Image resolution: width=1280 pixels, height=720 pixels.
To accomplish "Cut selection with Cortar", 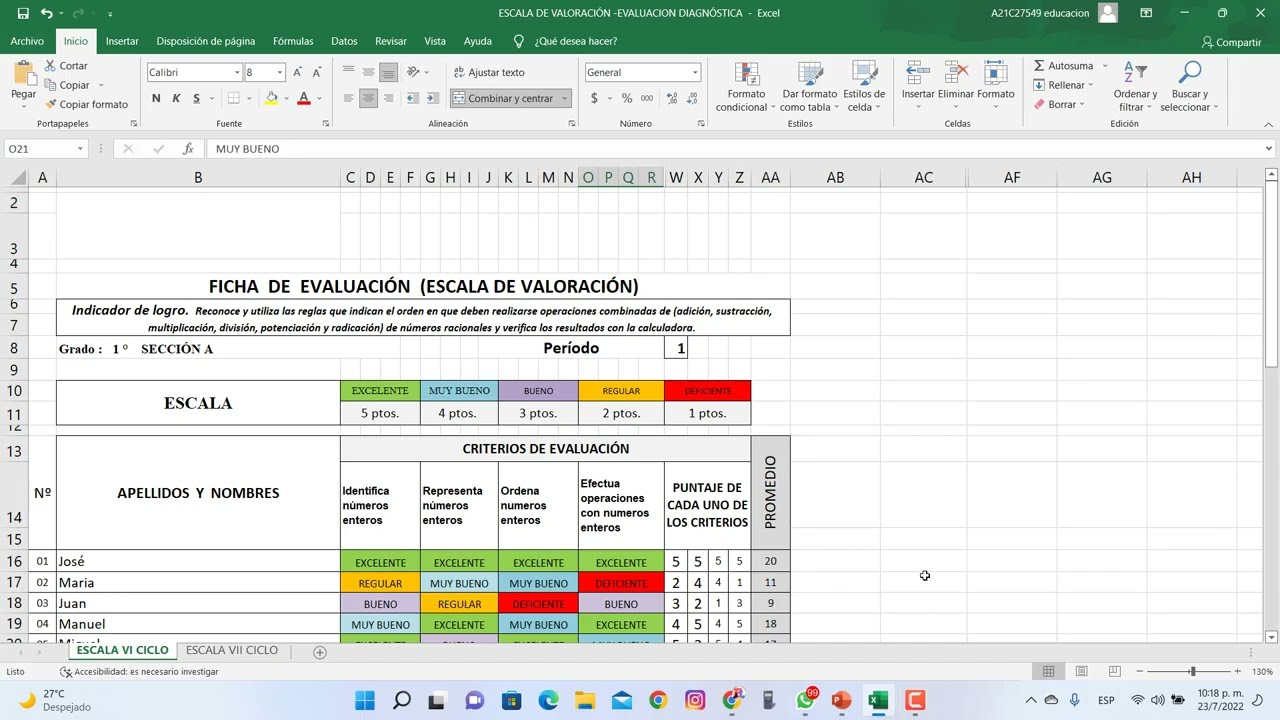I will point(66,66).
